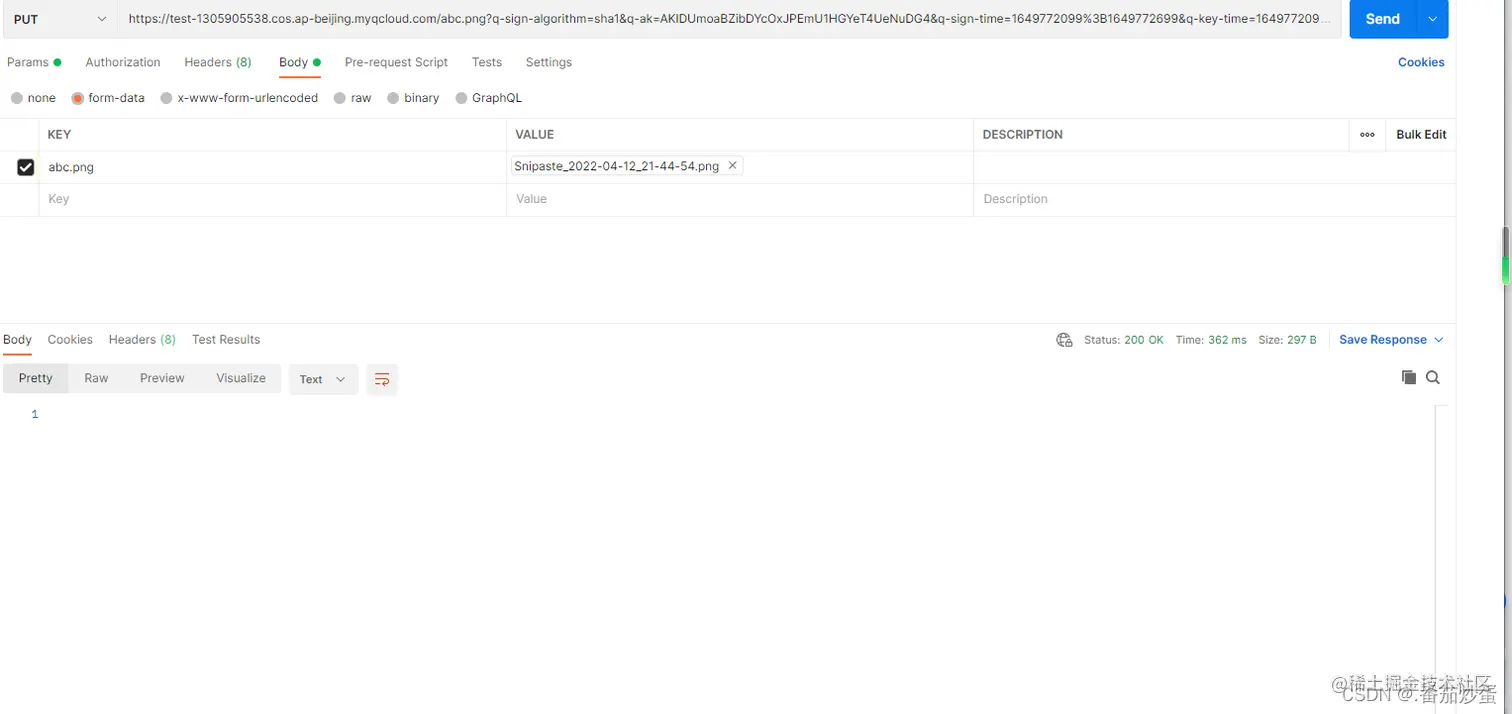Click the Status: 200 OK text
This screenshot has width=1512, height=714.
tap(1124, 340)
